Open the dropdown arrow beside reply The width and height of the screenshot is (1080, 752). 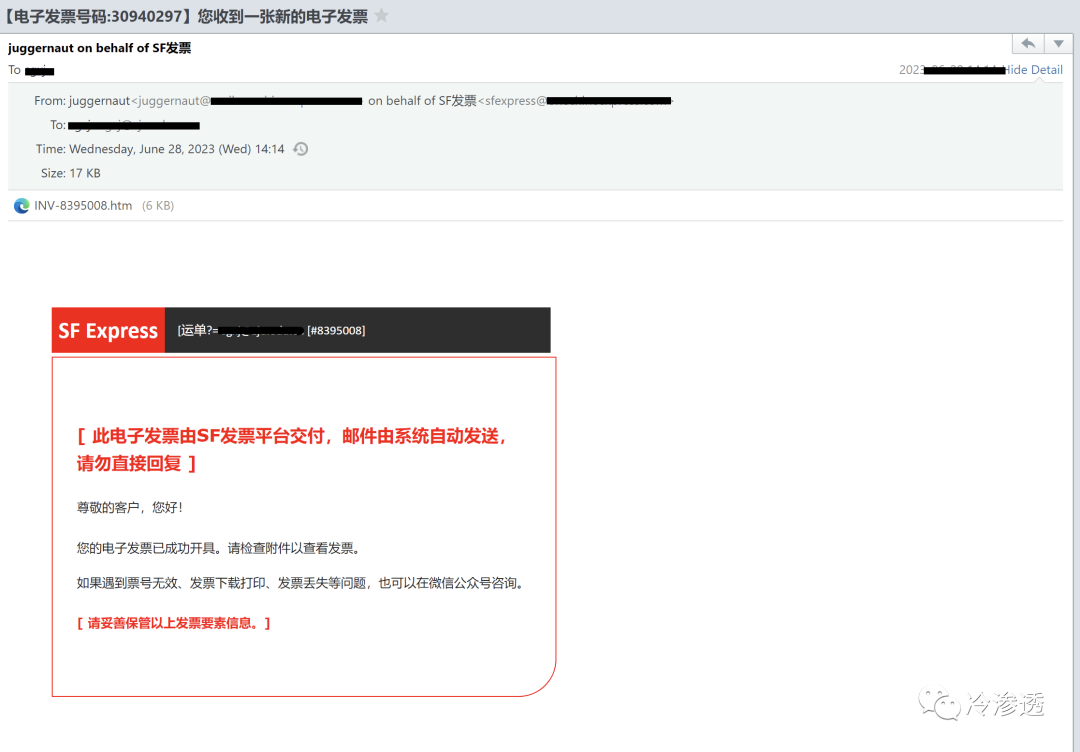click(x=1059, y=44)
